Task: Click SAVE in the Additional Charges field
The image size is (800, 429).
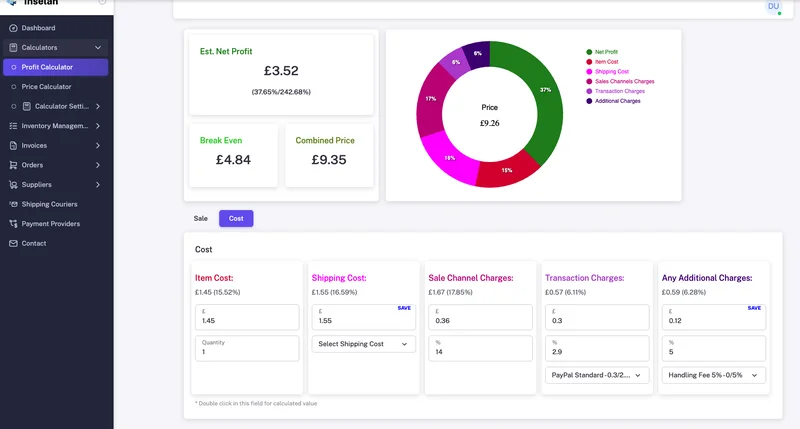Action: coord(754,308)
